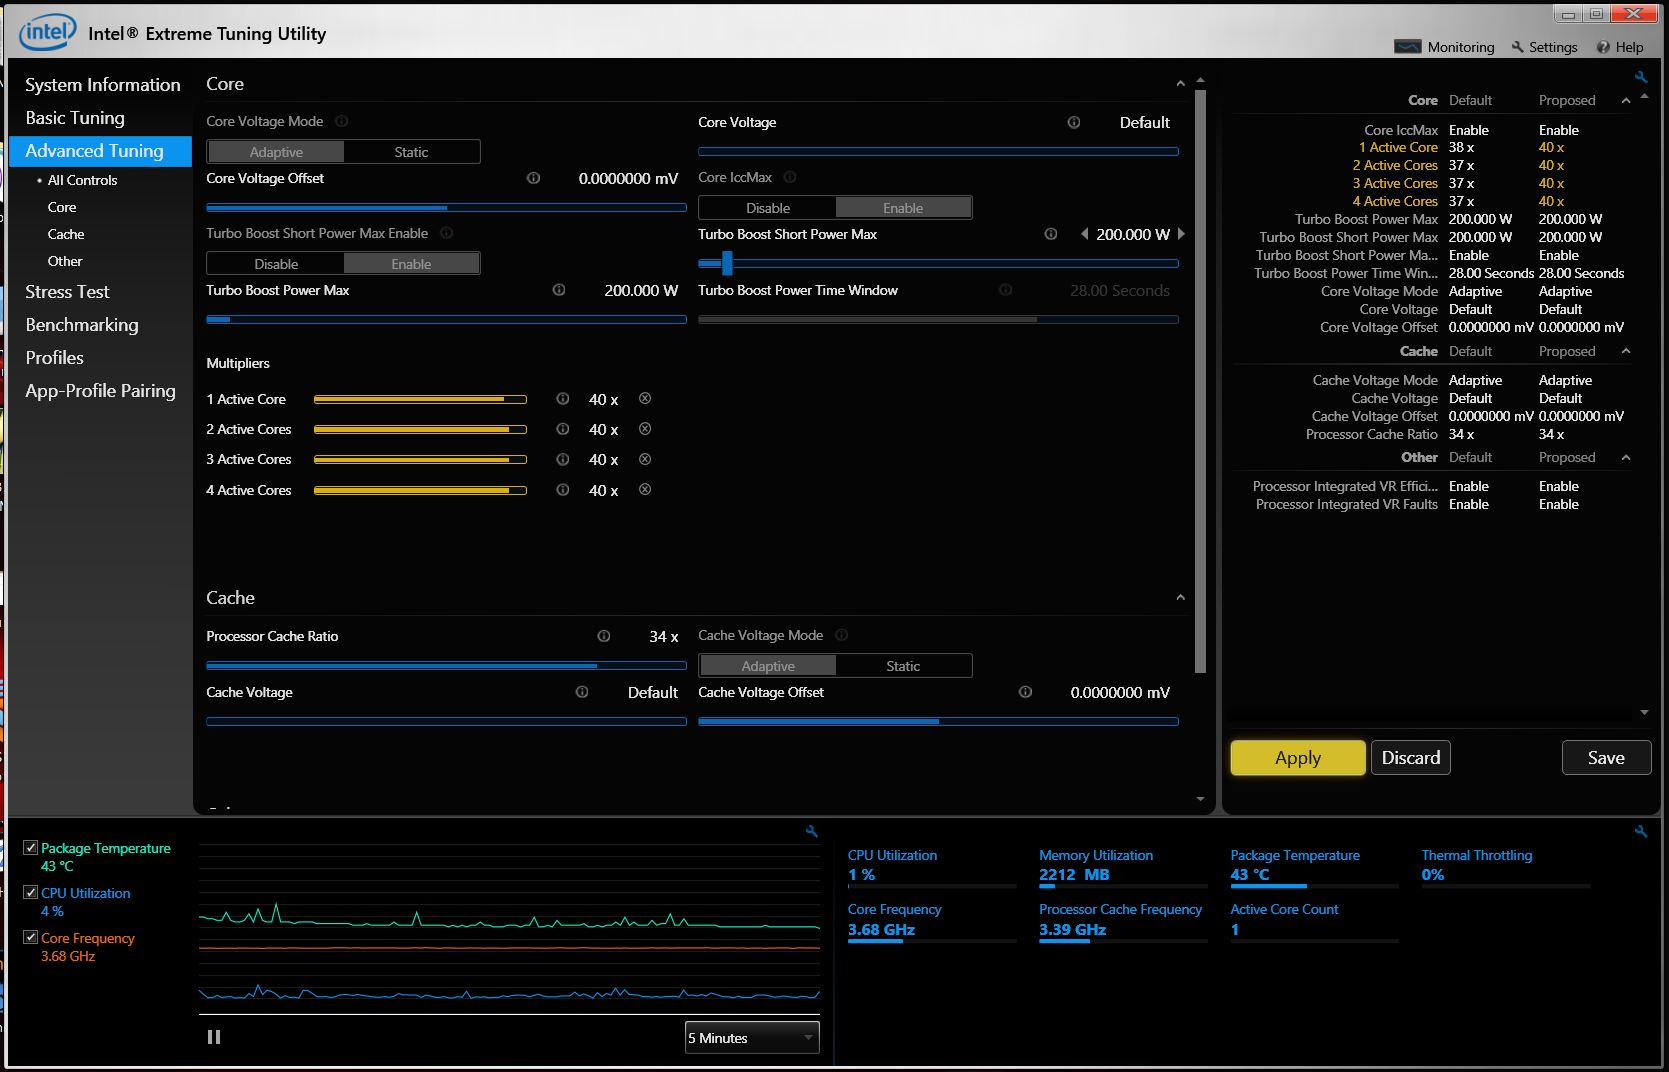The width and height of the screenshot is (1669, 1072).
Task: Click the tuning pane vertical scrollbar
Action: point(1200,381)
